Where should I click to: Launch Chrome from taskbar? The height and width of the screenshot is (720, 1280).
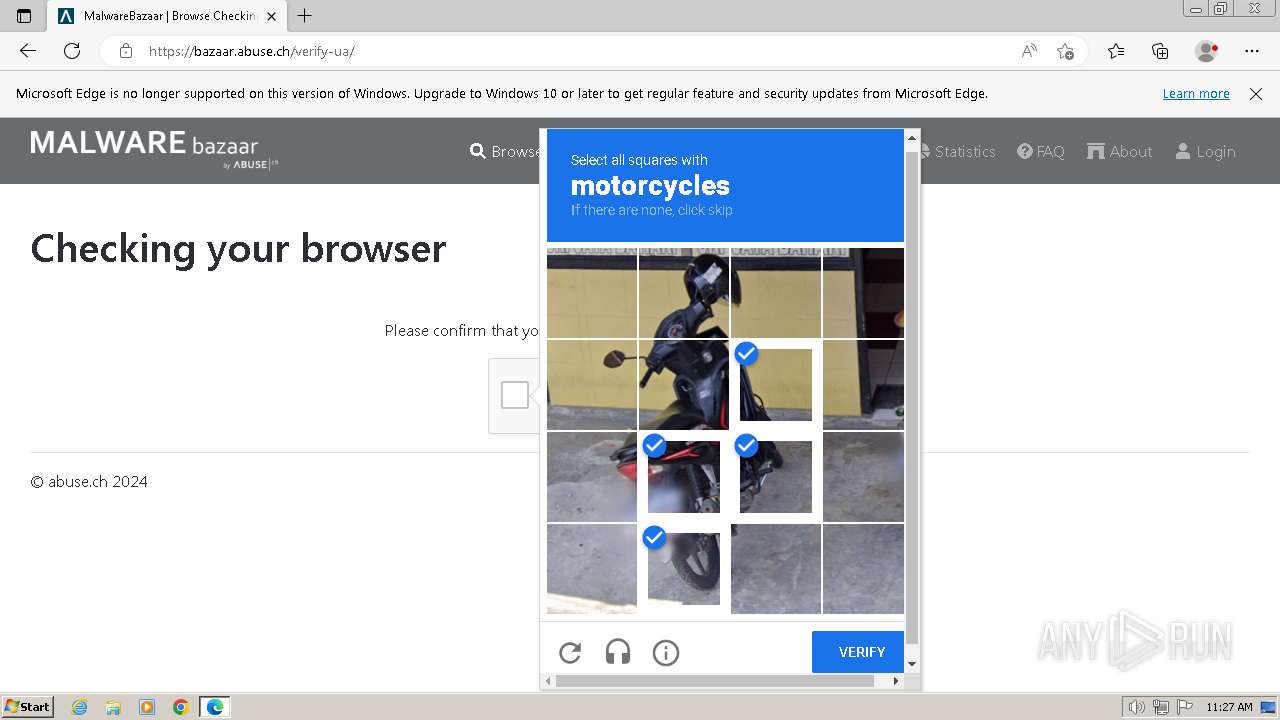point(181,707)
